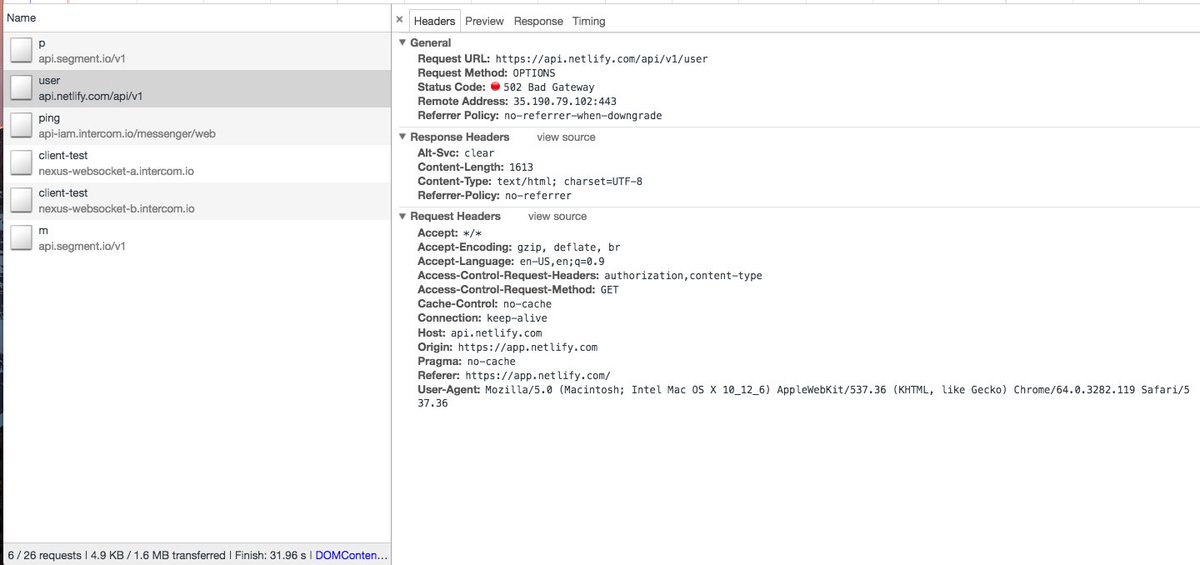View source of Response Headers
Image resolution: width=1200 pixels, height=565 pixels.
tap(566, 137)
